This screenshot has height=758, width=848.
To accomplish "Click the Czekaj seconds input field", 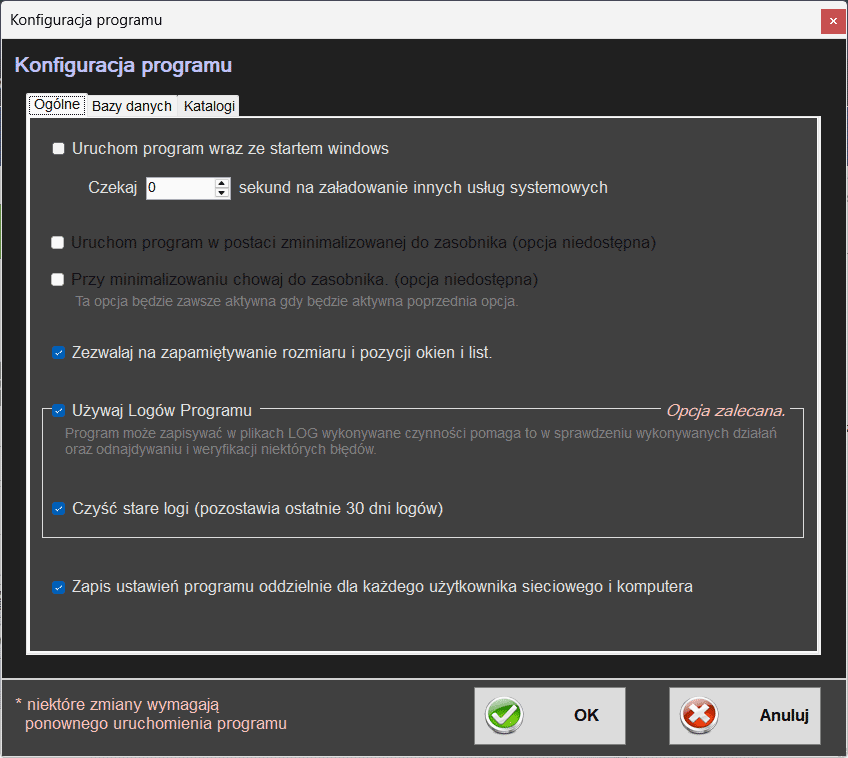I will 179,187.
